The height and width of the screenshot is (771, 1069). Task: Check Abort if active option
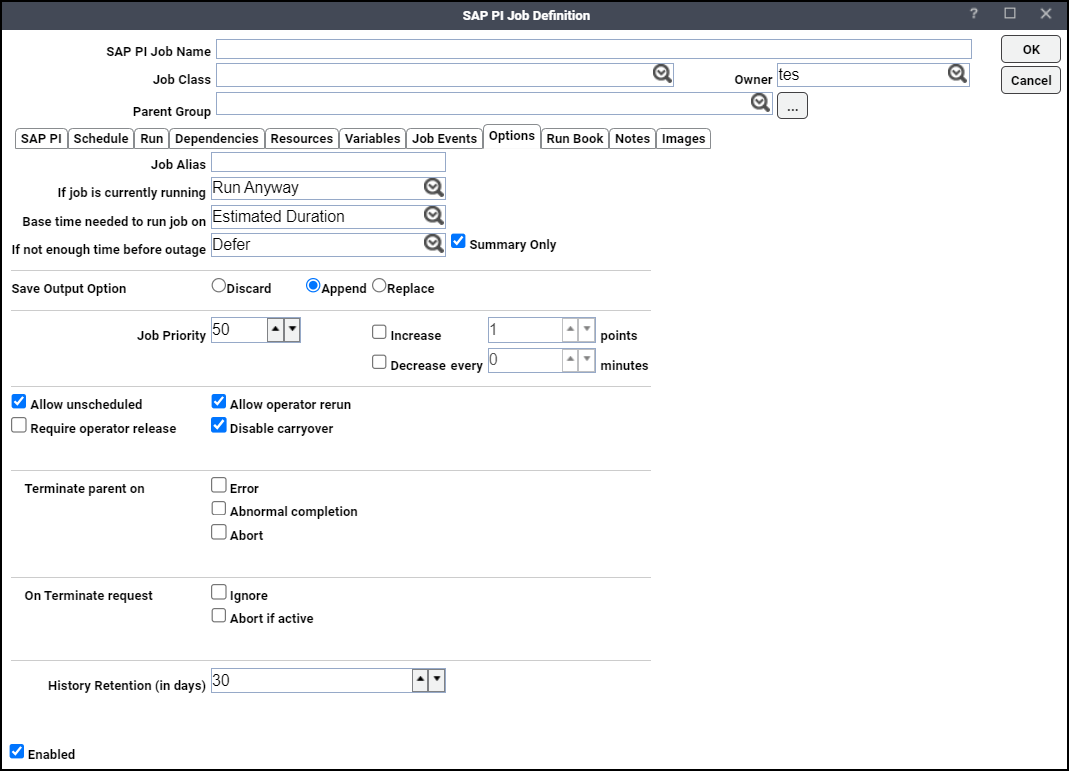(219, 616)
